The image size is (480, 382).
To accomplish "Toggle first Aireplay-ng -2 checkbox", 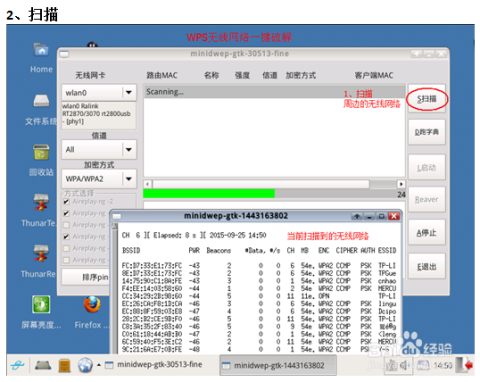I will pyautogui.click(x=66, y=202).
